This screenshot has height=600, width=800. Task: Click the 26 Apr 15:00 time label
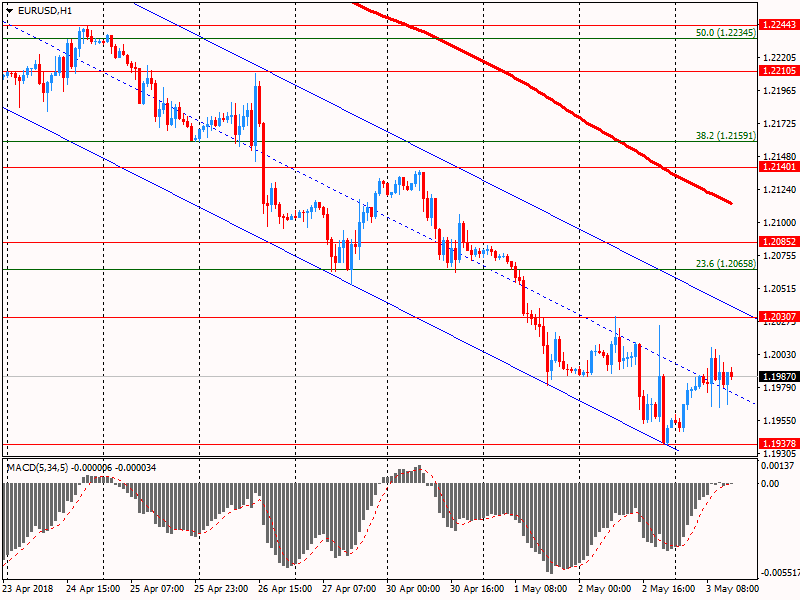pyautogui.click(x=286, y=589)
